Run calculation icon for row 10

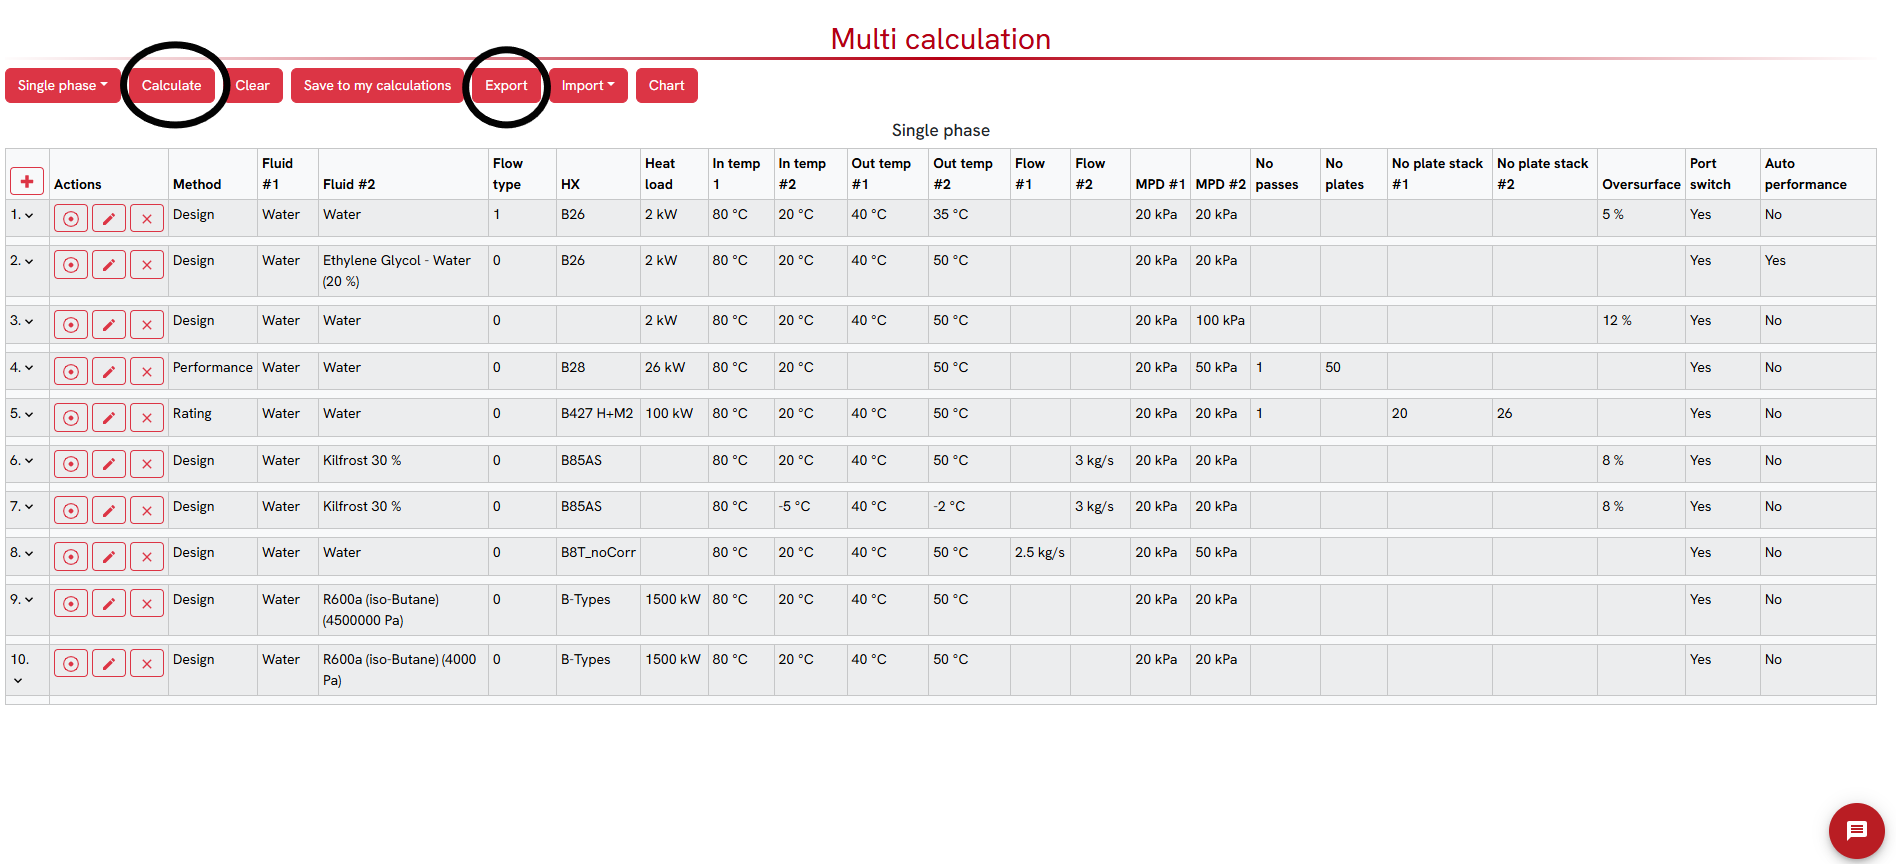71,664
